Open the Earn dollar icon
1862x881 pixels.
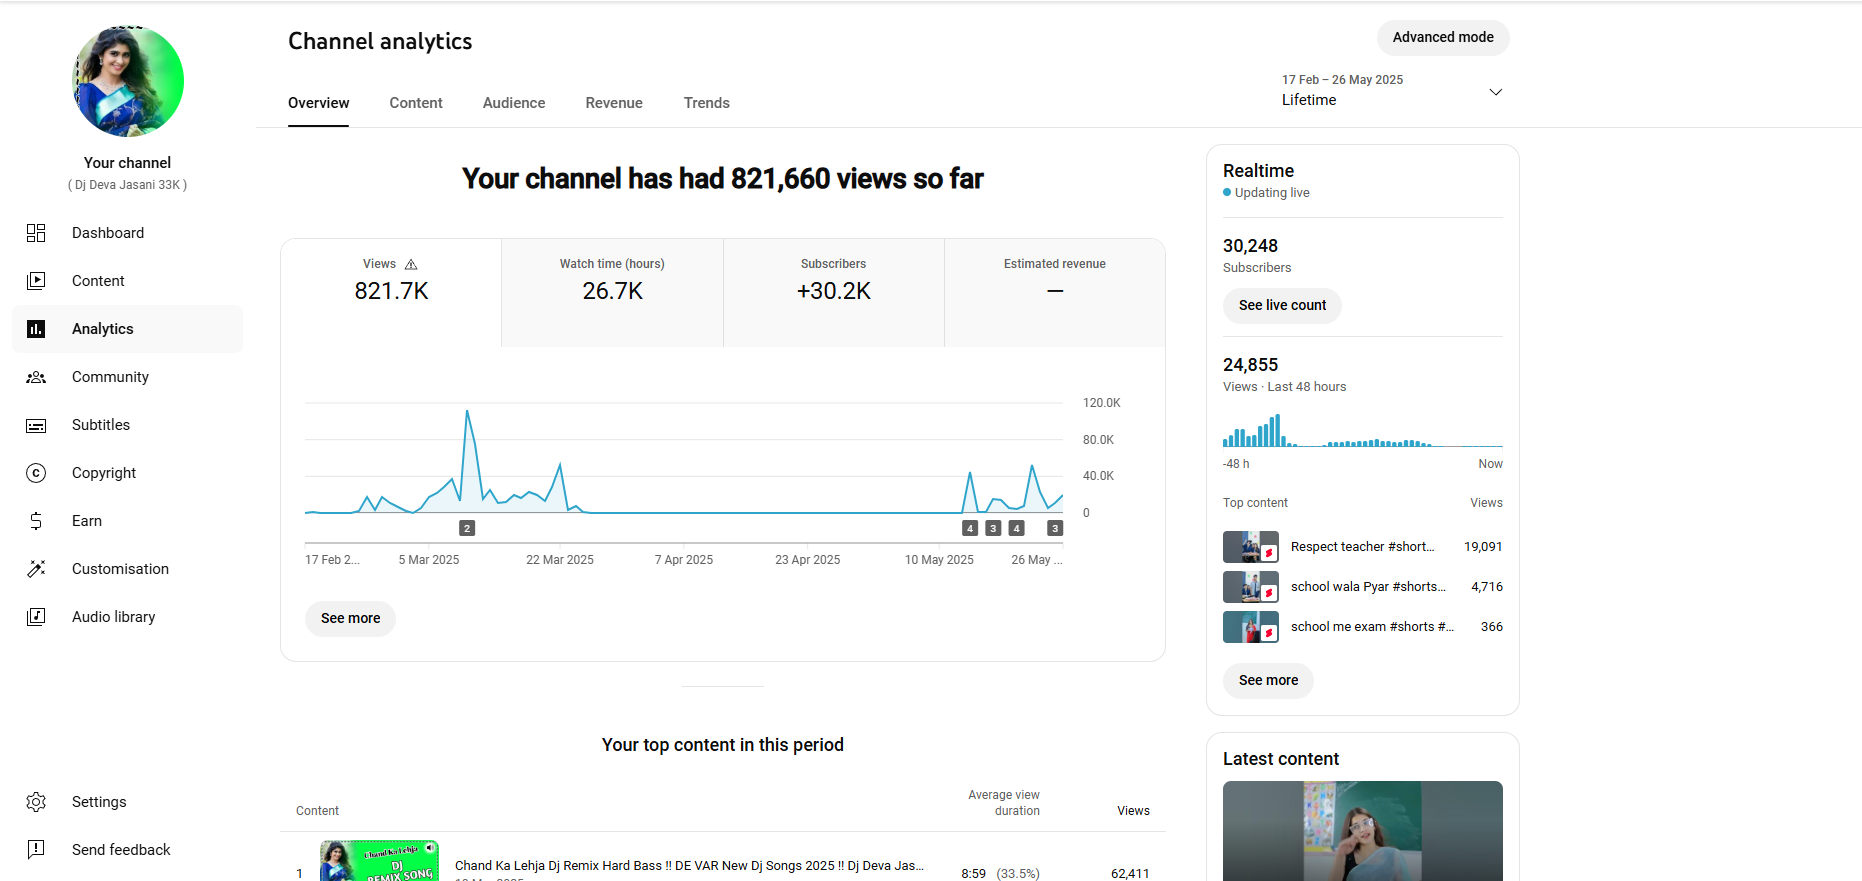coord(36,521)
